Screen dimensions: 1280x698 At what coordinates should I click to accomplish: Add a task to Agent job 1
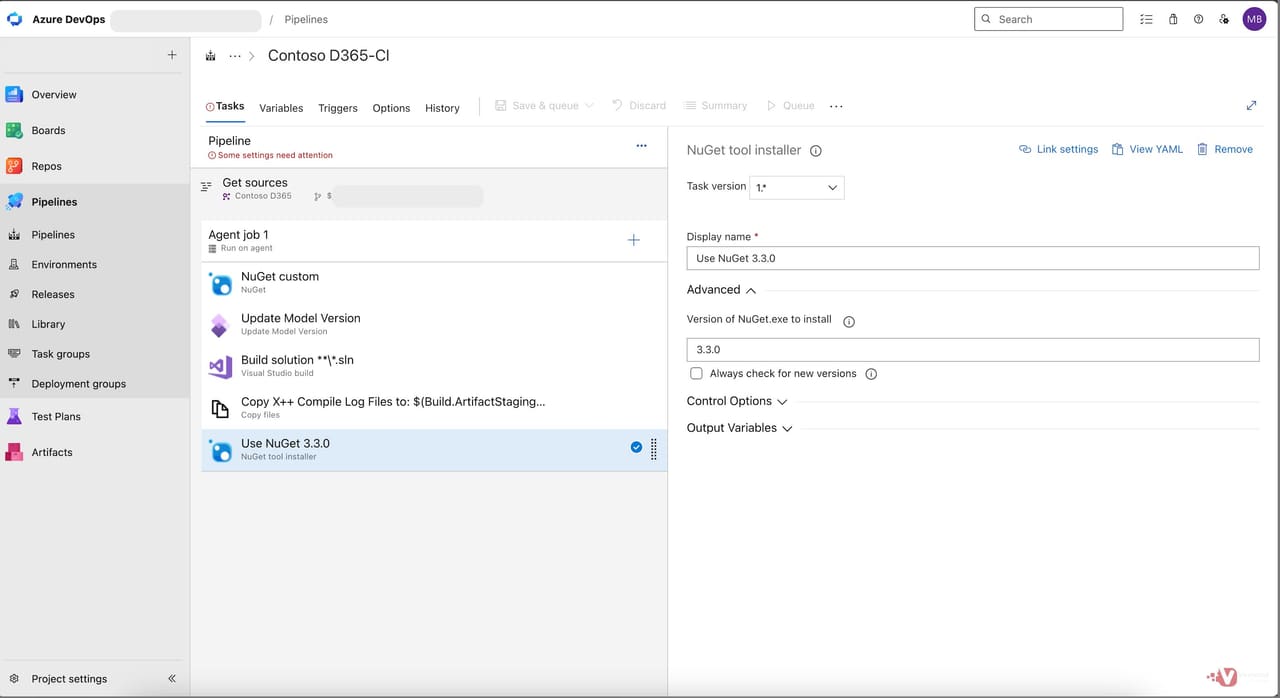pos(633,240)
